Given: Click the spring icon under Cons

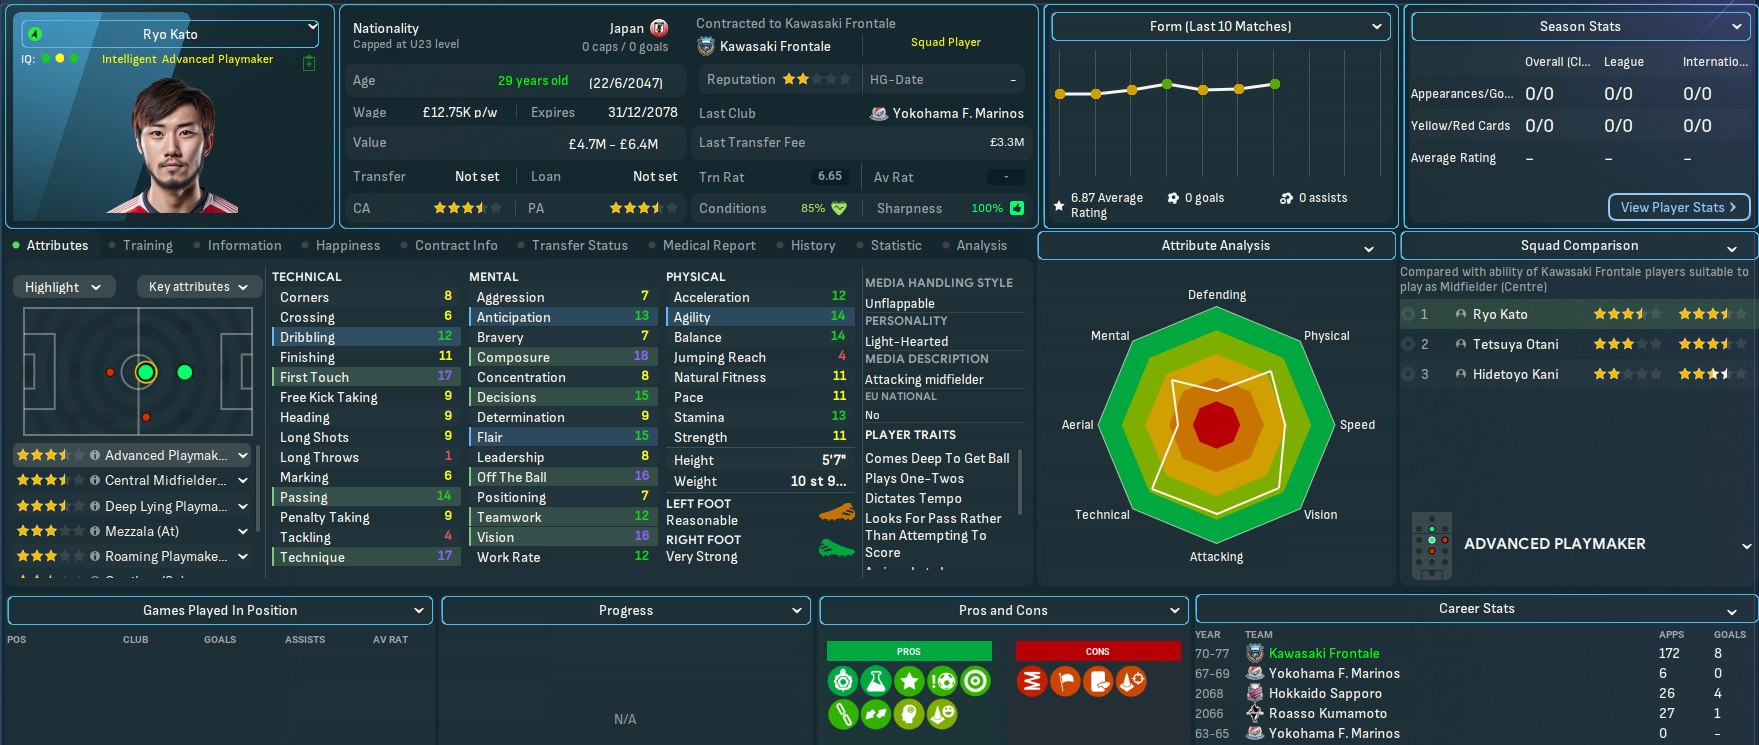Looking at the screenshot, I should pyautogui.click(x=1032, y=681).
